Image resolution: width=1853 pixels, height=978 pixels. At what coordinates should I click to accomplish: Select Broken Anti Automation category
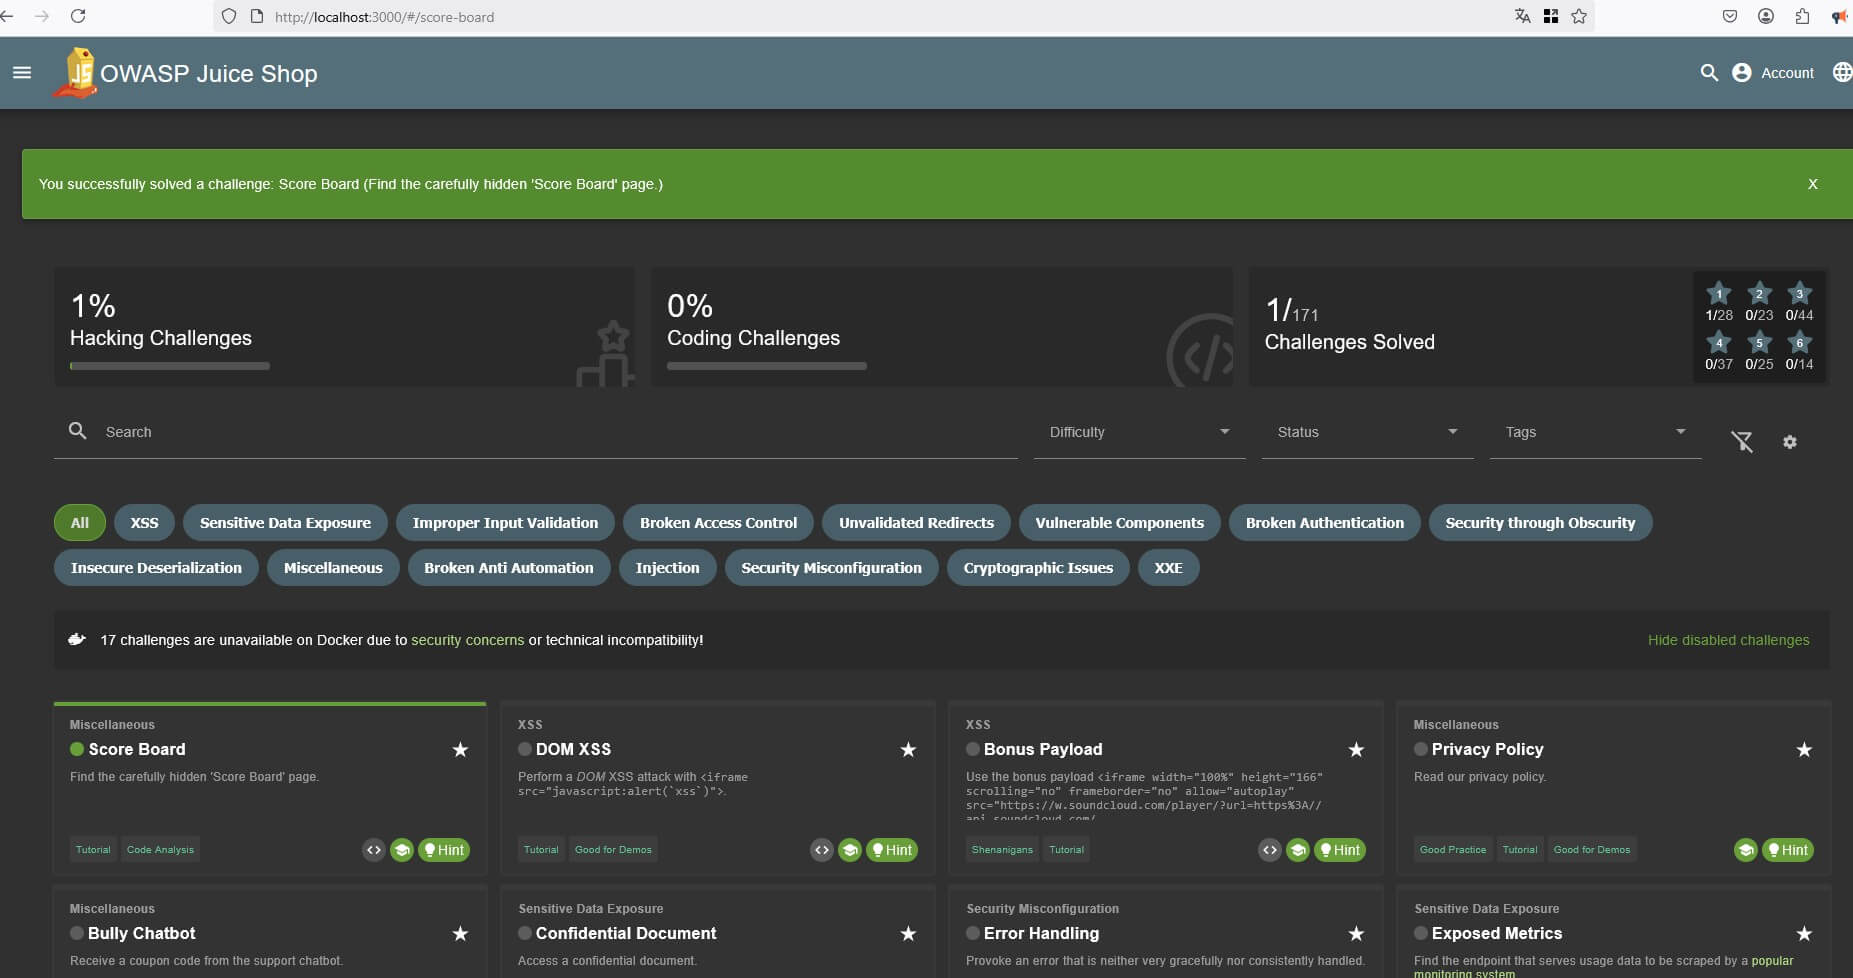508,568
